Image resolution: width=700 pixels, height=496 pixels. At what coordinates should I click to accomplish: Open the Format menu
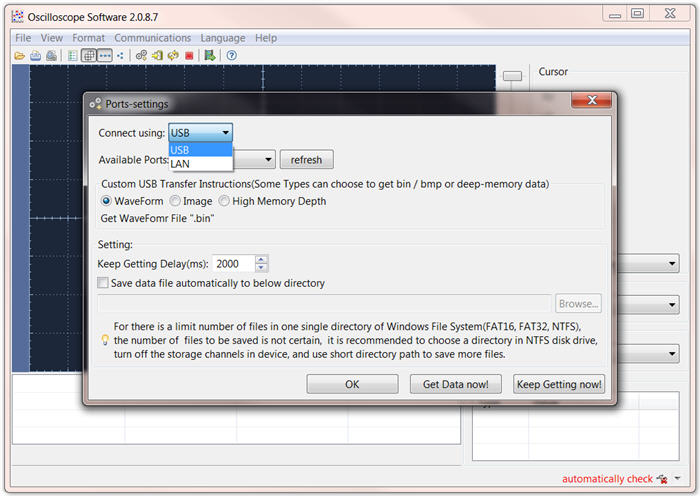(88, 38)
